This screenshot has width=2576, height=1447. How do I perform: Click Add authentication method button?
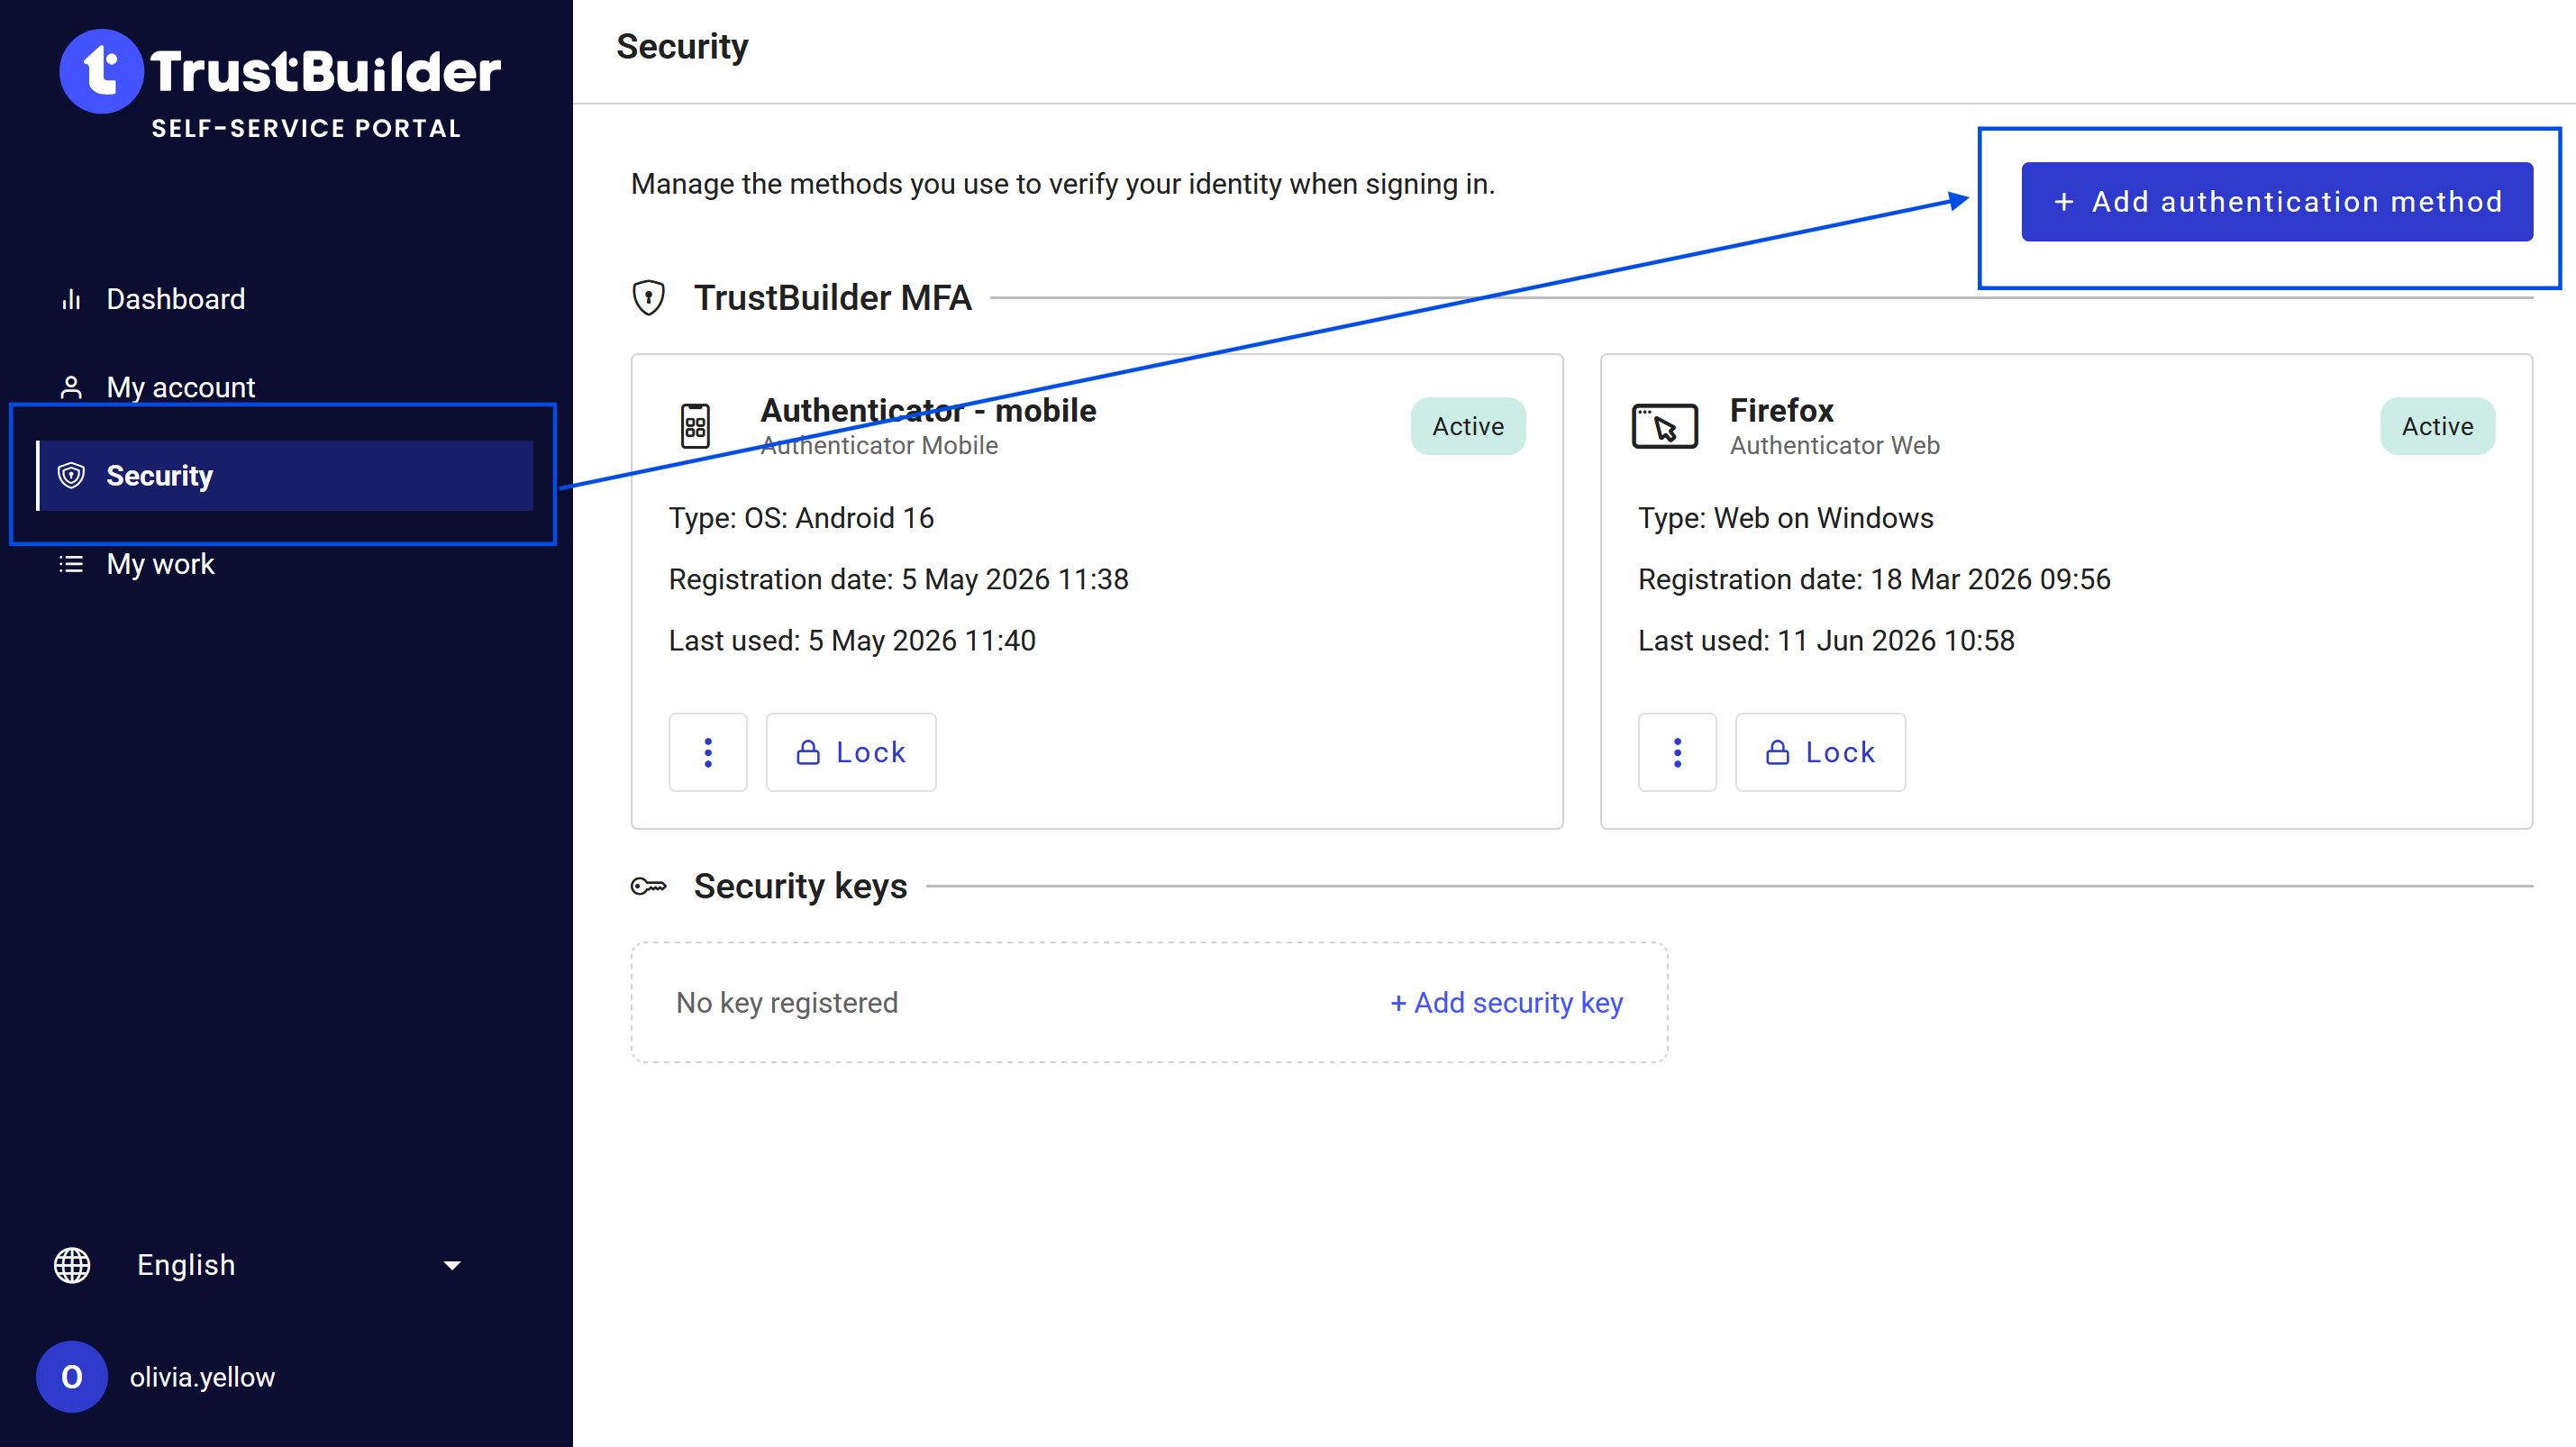2277,202
